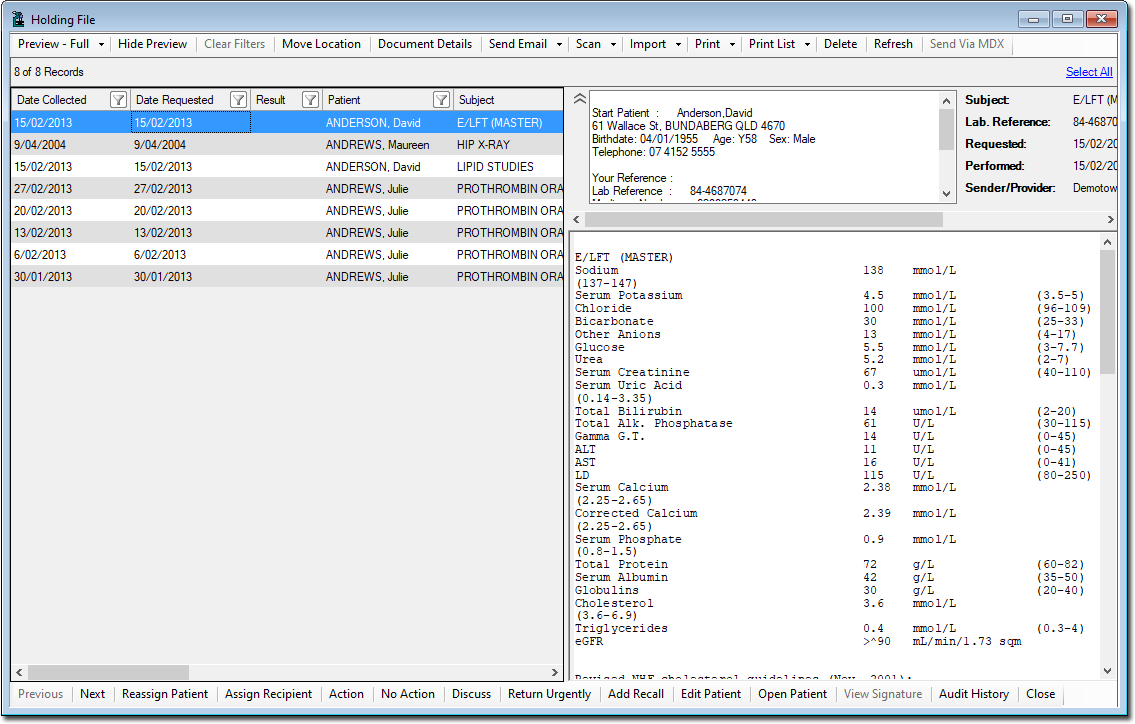Click Hide Preview in the toolbar
This screenshot has height=724, width=1135.
pyautogui.click(x=152, y=44)
